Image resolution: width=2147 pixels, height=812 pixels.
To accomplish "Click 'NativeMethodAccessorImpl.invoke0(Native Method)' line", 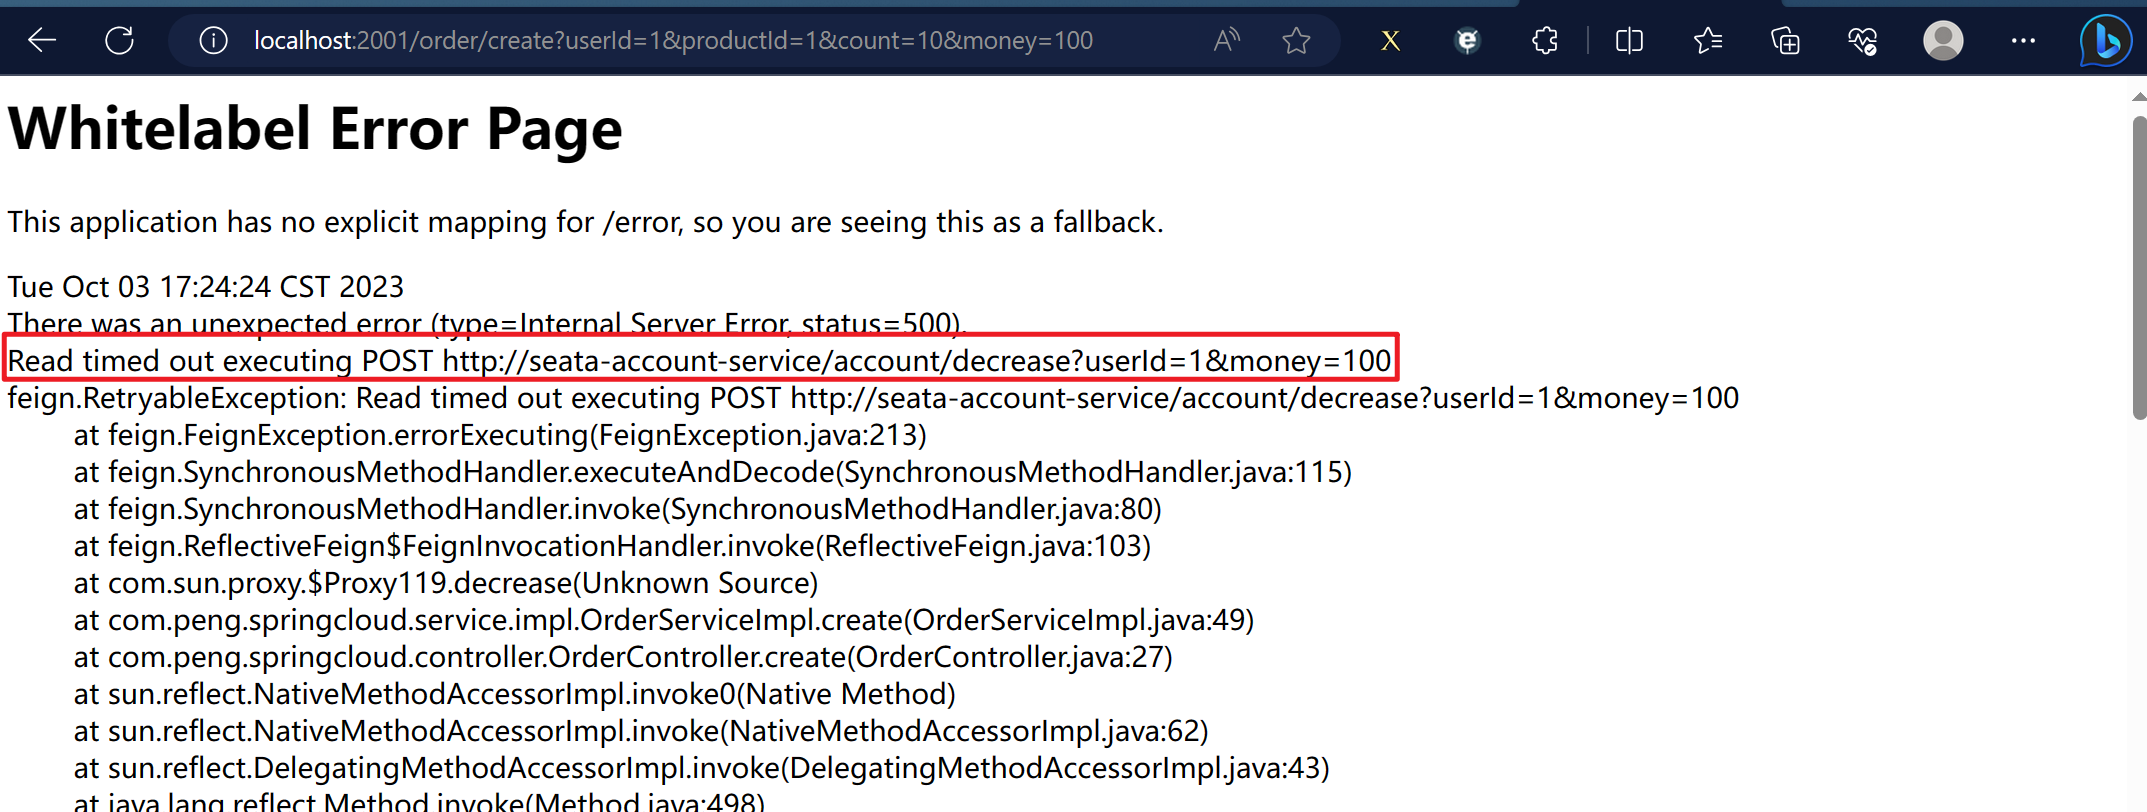I will point(514,694).
